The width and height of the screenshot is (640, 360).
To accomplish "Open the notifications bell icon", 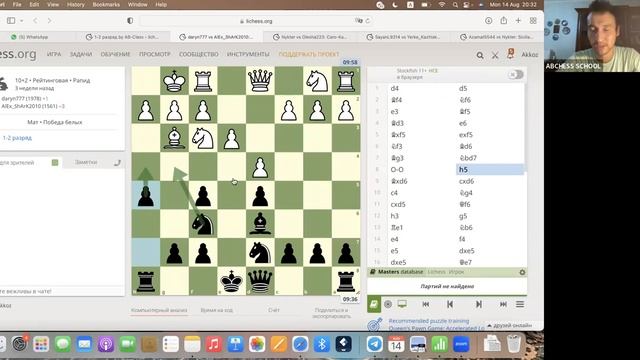I will pyautogui.click(x=510, y=54).
